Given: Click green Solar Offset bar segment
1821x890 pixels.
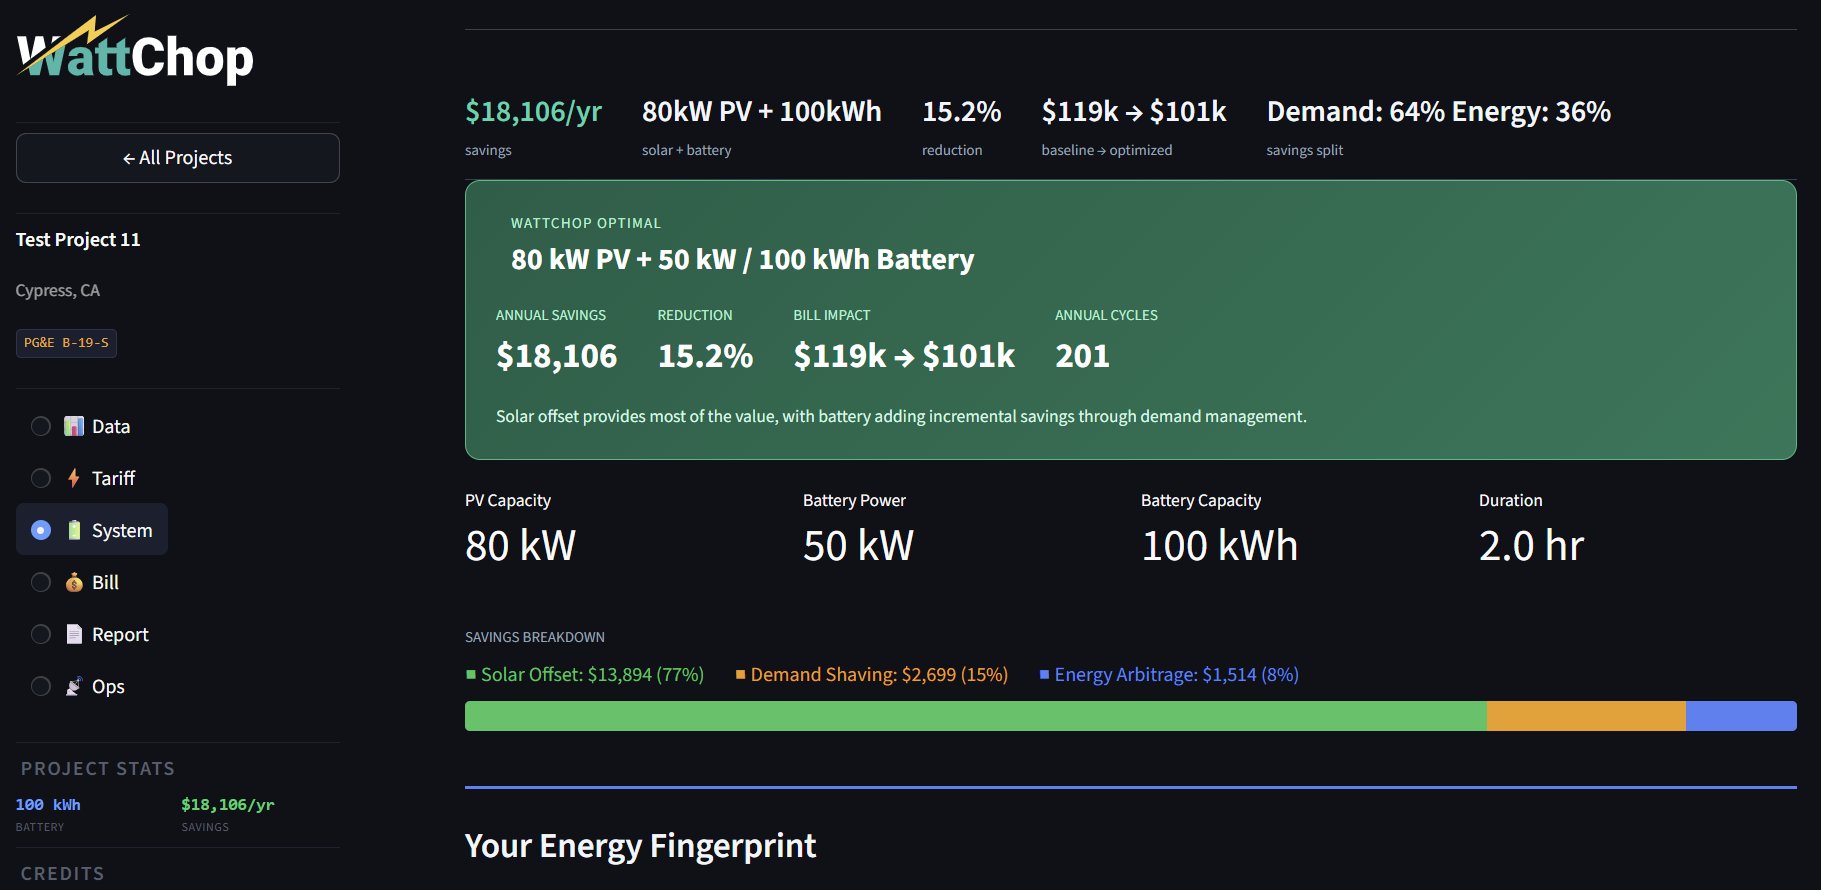Looking at the screenshot, I should tap(975, 716).
